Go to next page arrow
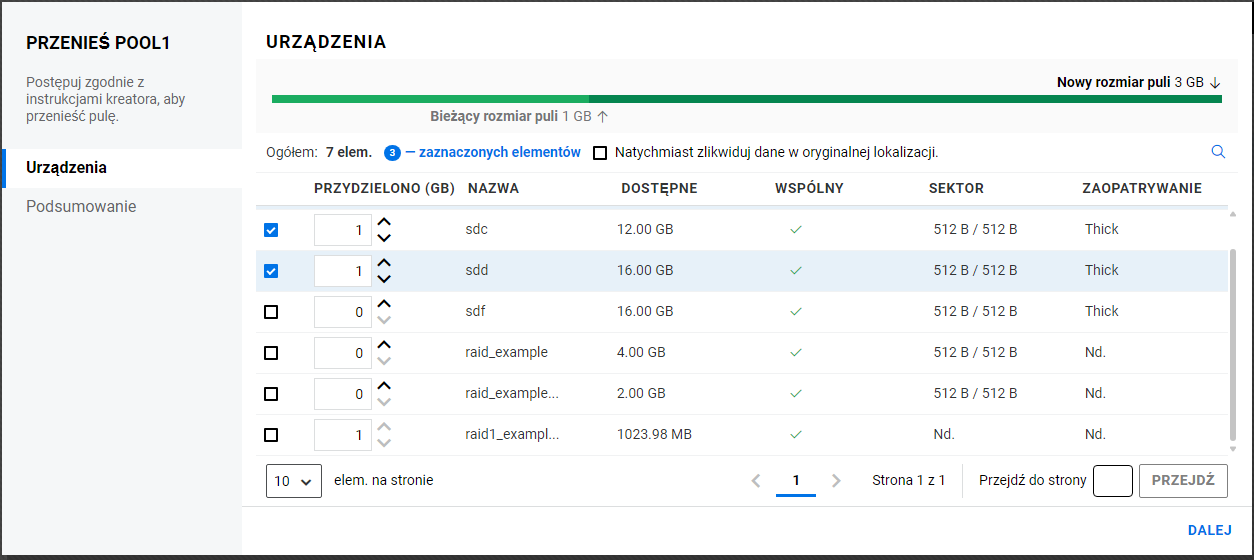This screenshot has height=560, width=1254. click(x=837, y=481)
